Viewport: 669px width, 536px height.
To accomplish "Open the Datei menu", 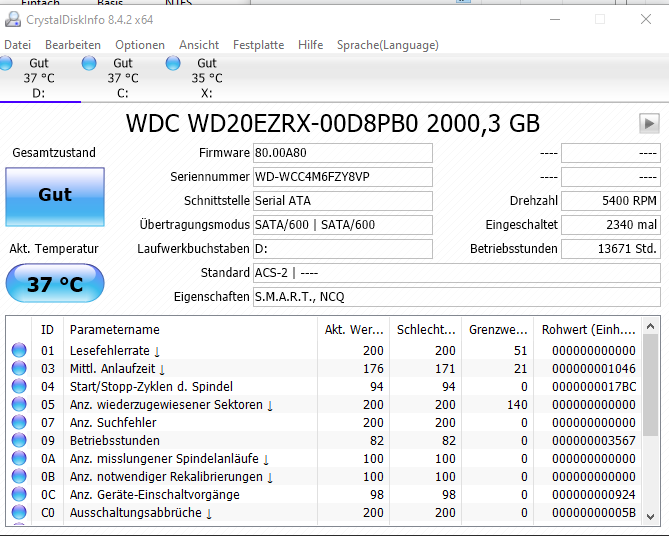I will 17,45.
